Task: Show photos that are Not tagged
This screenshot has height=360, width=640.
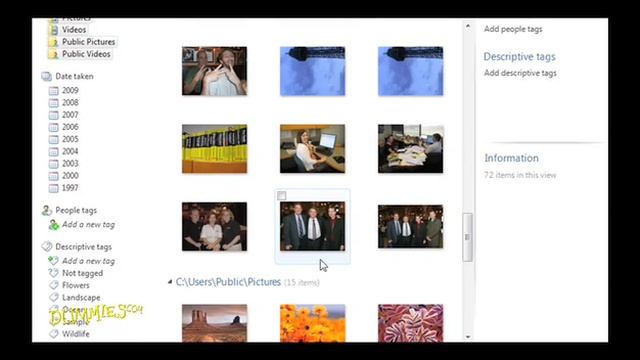Action: coord(82,273)
